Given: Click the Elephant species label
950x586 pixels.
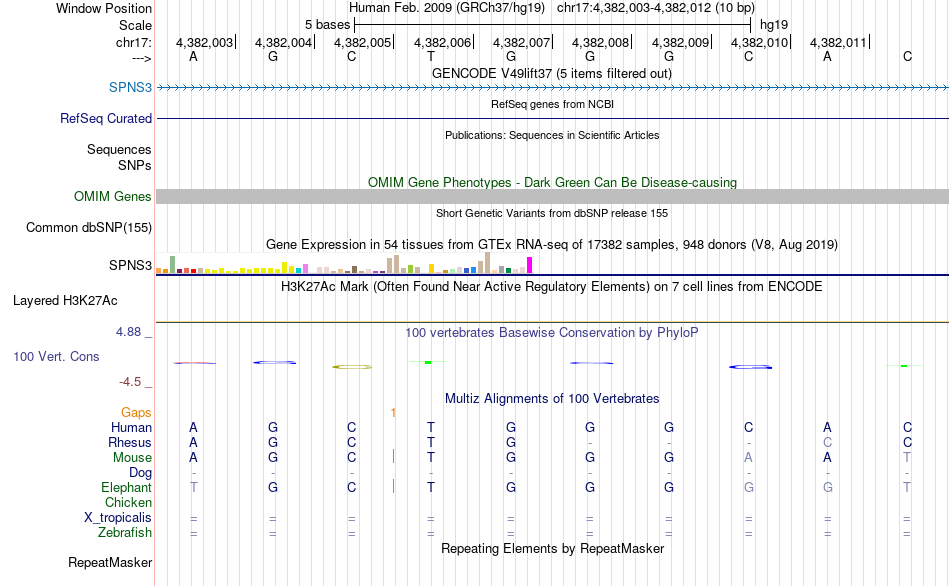Looking at the screenshot, I should (x=127, y=488).
